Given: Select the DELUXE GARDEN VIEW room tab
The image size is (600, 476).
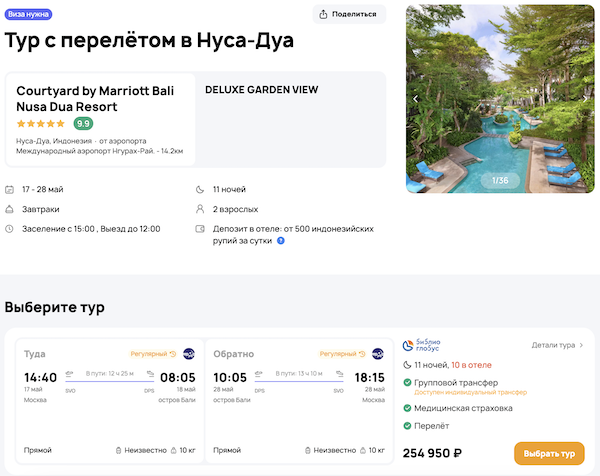Looking at the screenshot, I should point(261,90).
